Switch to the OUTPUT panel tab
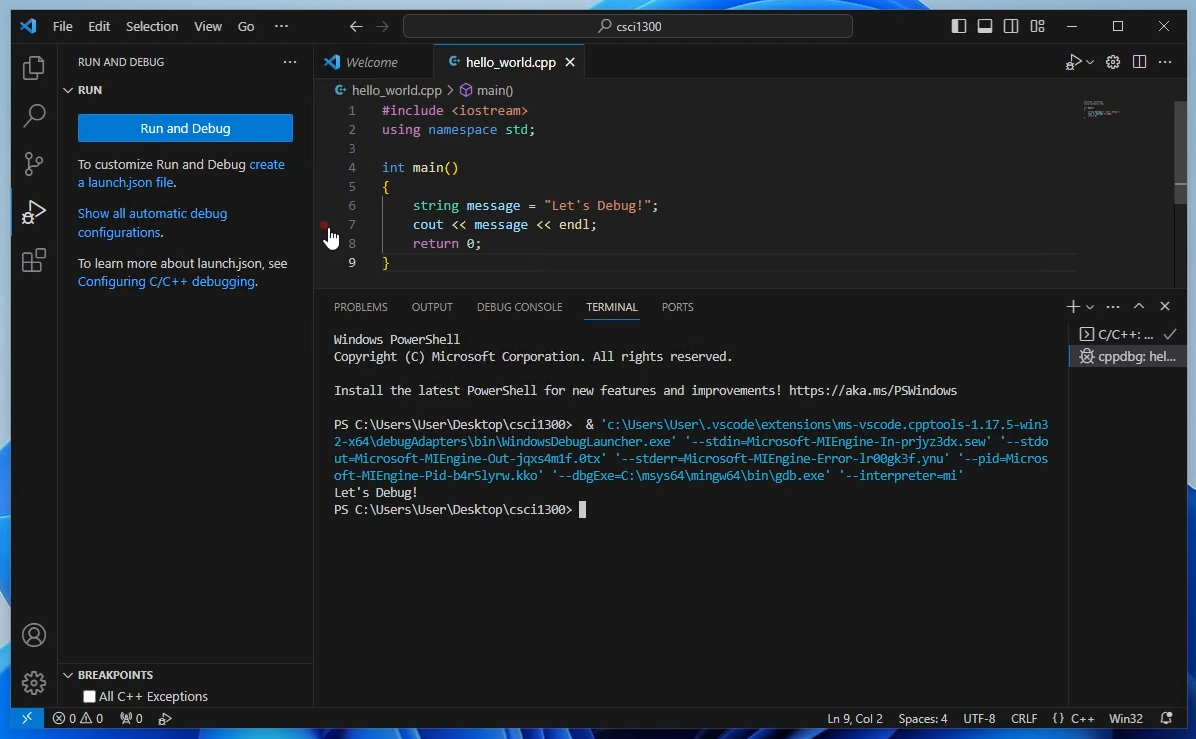The height and width of the screenshot is (739, 1196). (432, 307)
